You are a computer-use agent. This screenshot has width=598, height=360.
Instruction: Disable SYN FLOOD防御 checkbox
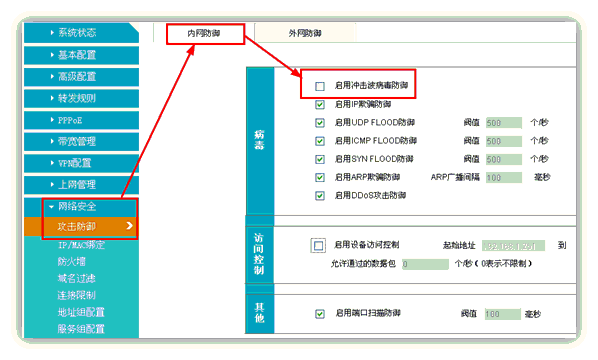point(320,159)
